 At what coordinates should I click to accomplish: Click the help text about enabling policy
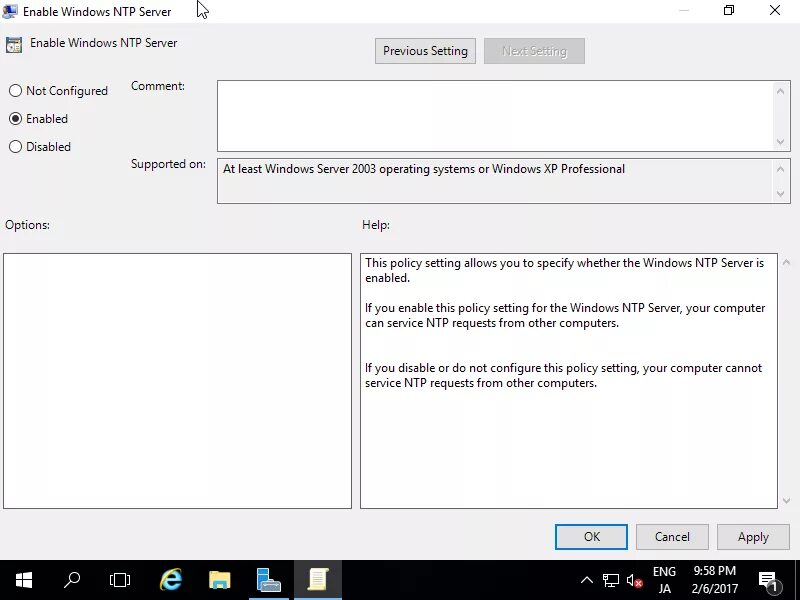pos(565,315)
